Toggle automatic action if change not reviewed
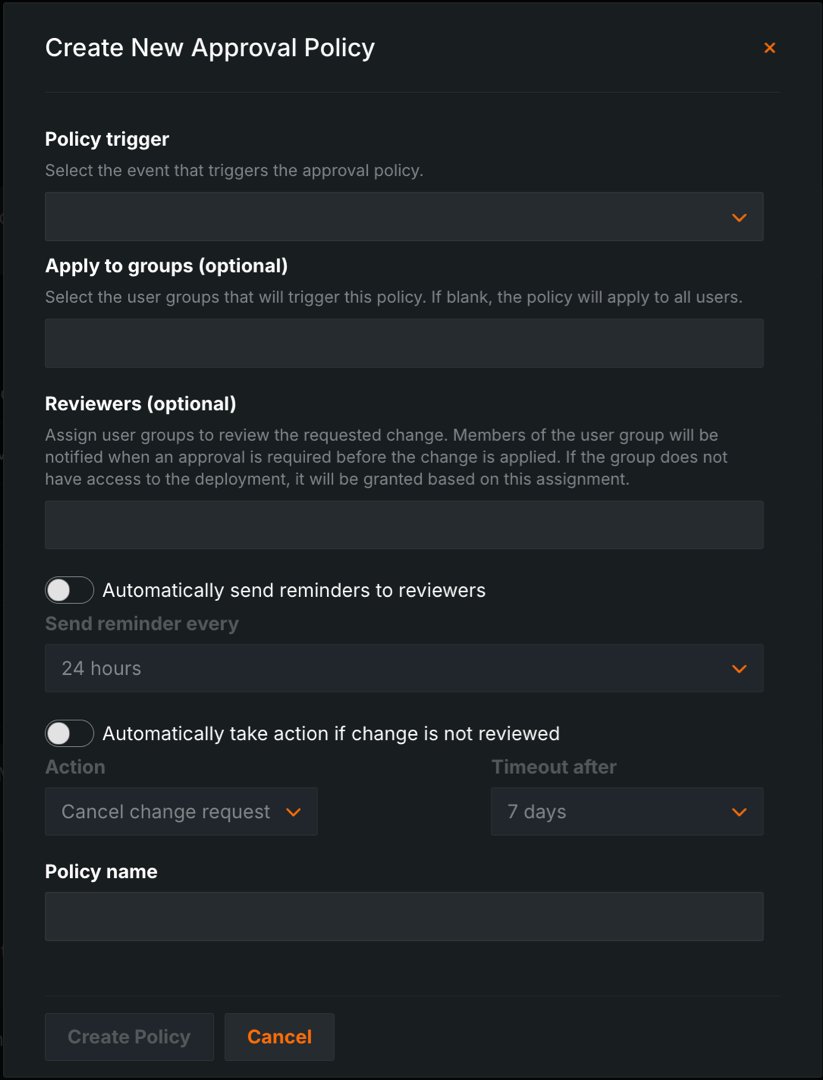Viewport: 823px width, 1080px height. click(69, 733)
